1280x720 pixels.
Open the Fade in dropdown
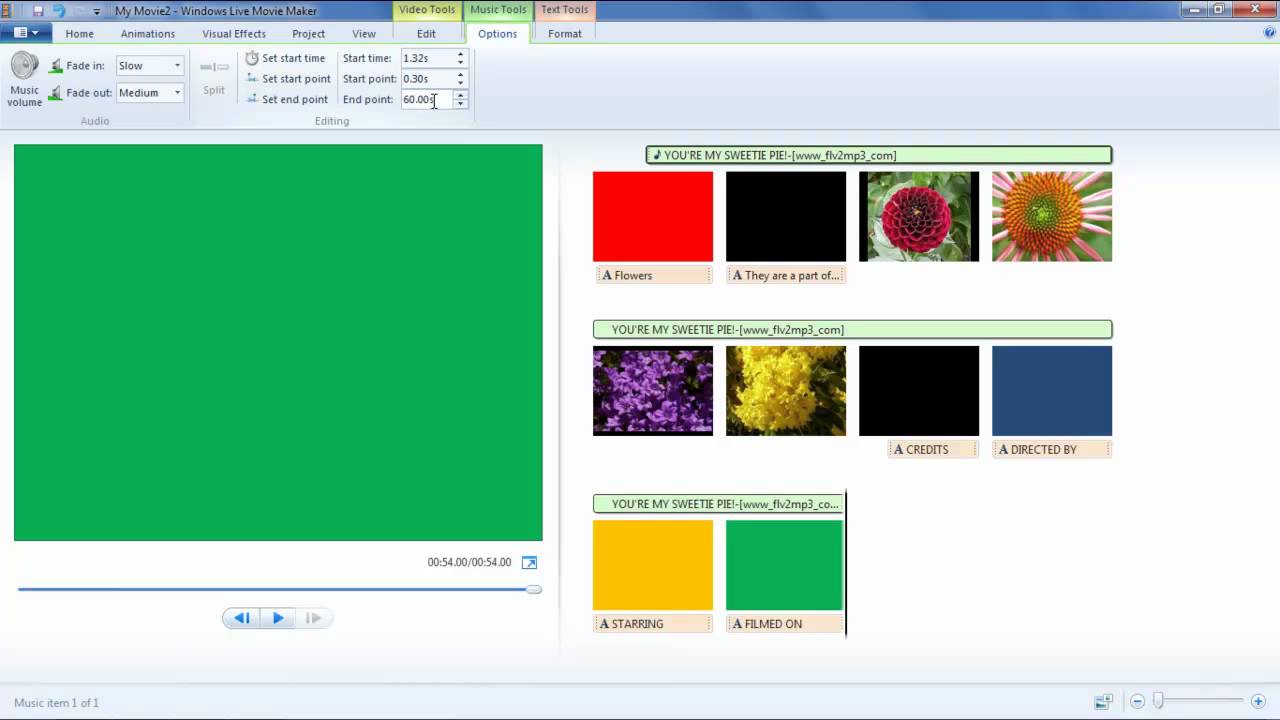(150, 66)
